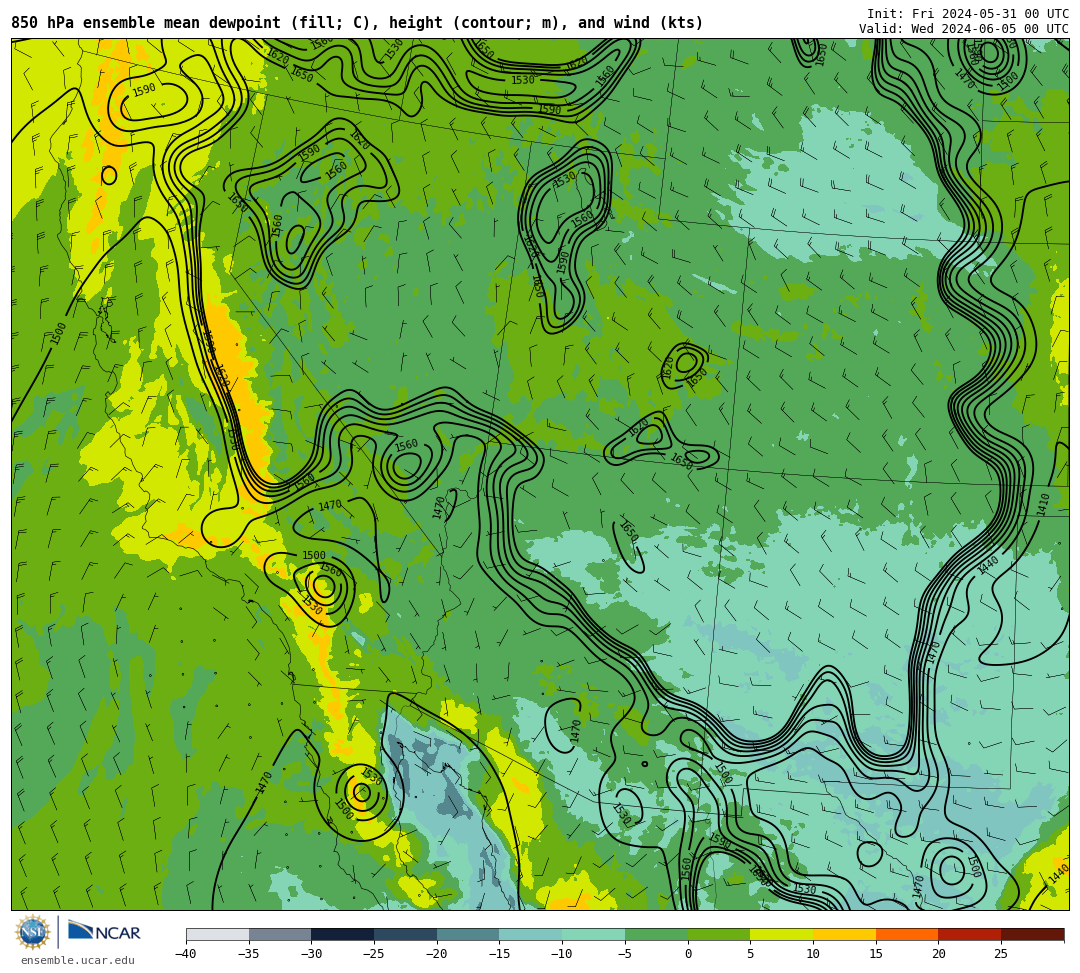1080x973 pixels.
Task: Click the dark brown 25+ colorbar swatch
Action: coord(1032,934)
